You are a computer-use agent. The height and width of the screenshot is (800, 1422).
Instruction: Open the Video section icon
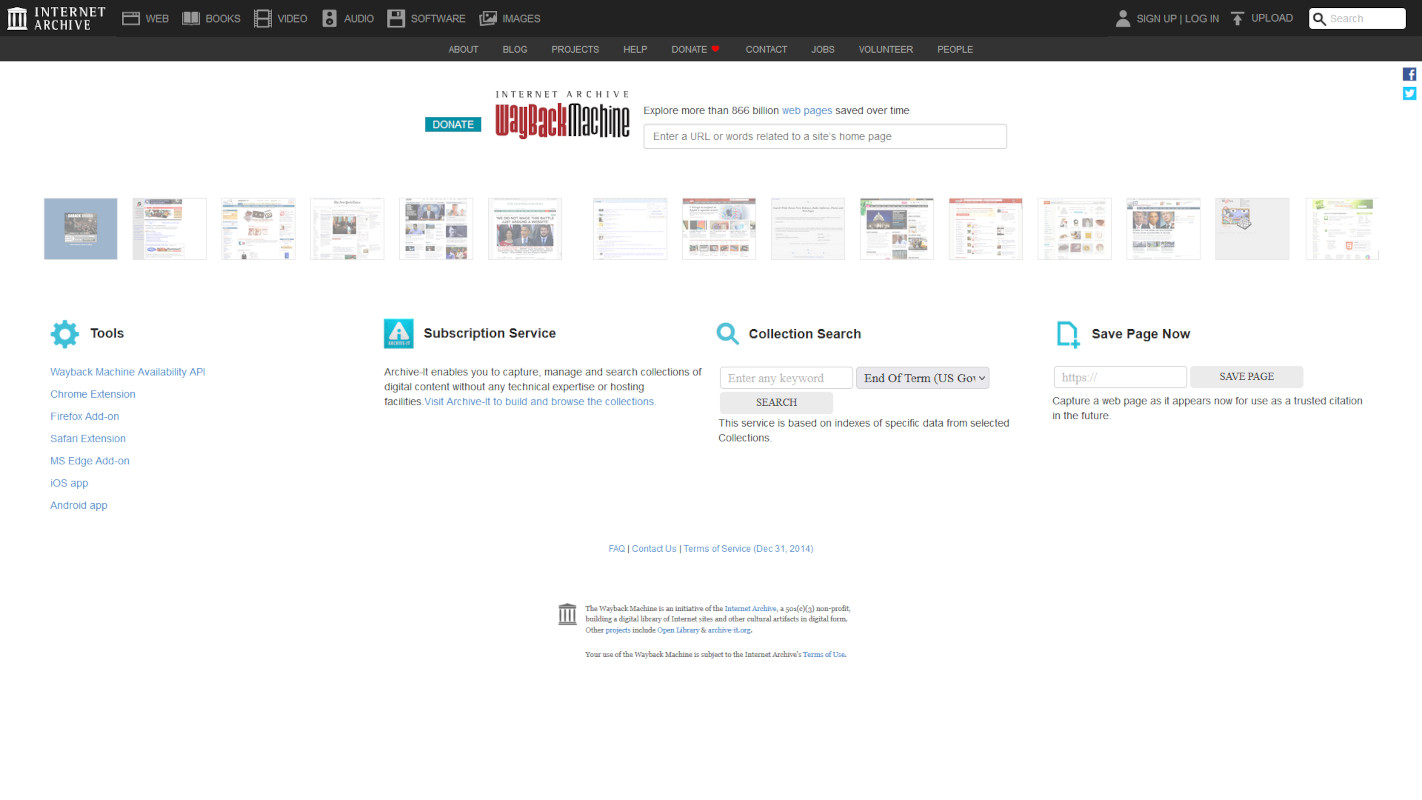(x=262, y=18)
